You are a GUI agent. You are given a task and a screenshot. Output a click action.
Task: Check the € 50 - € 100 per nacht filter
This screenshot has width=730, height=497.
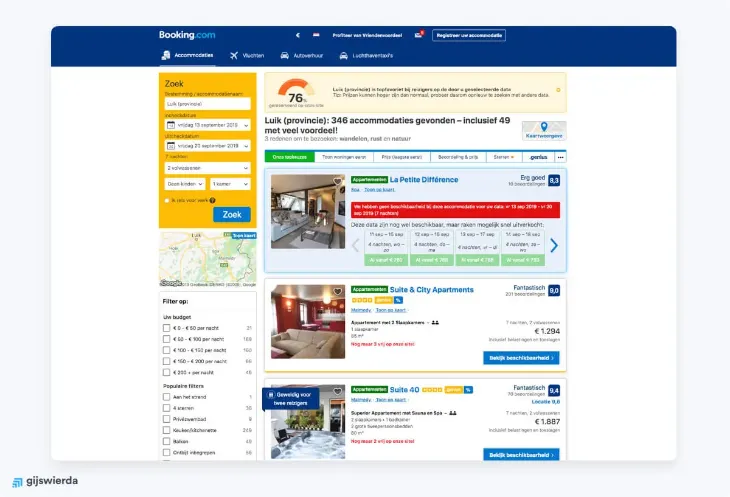pyautogui.click(x=166, y=339)
